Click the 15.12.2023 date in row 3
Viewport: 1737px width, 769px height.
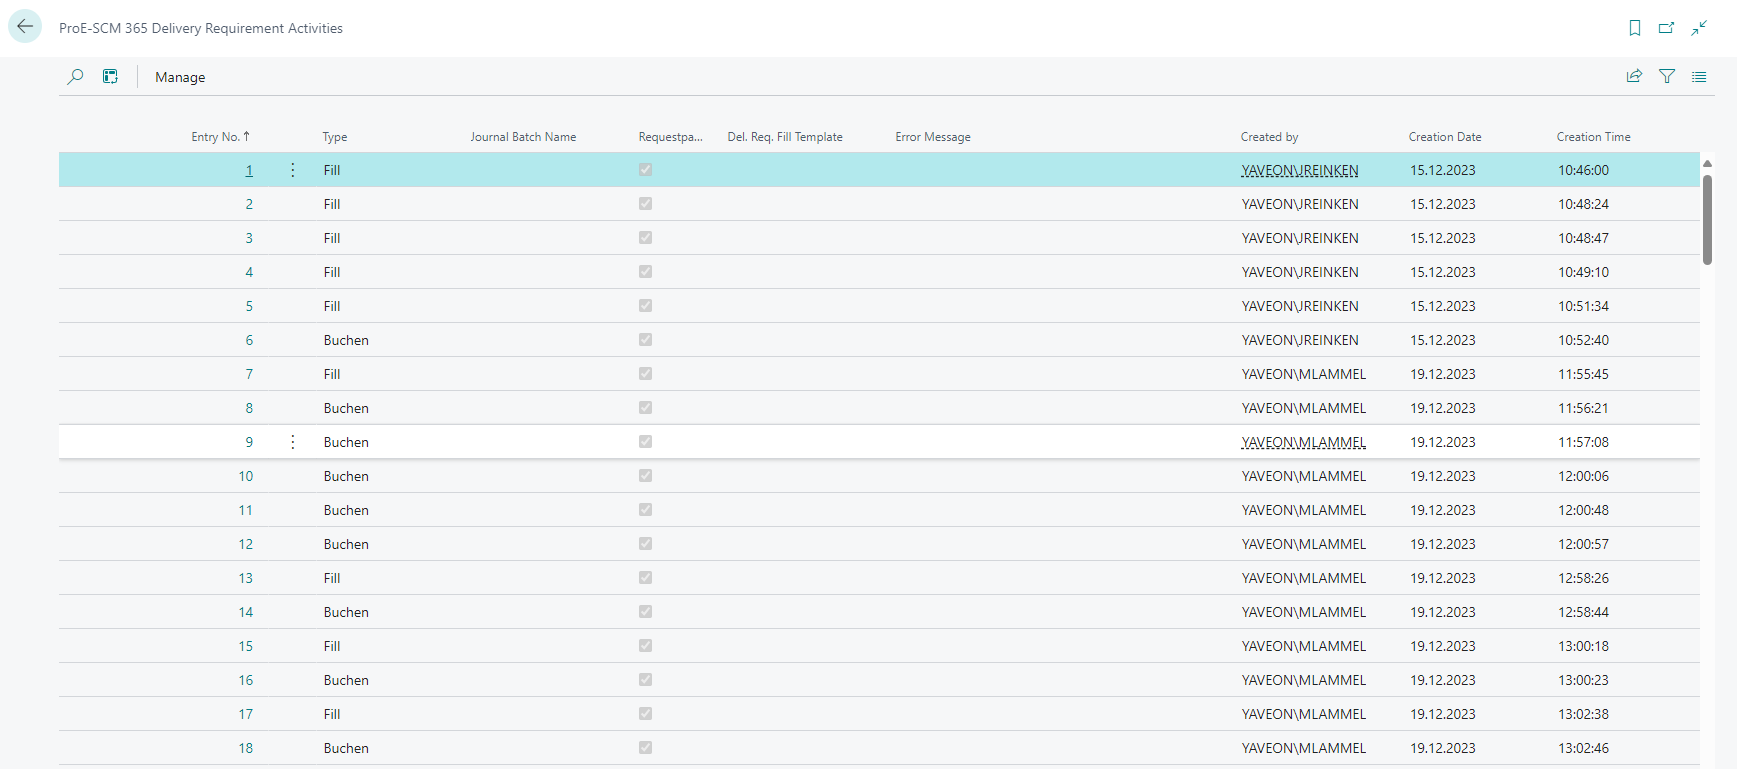point(1443,238)
